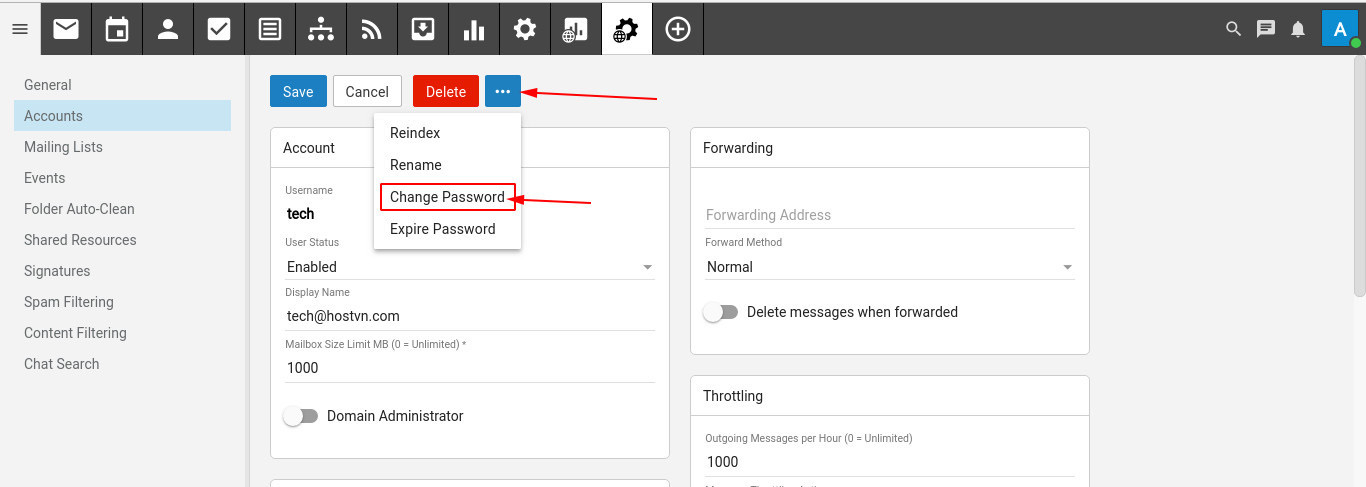Click the blue Save button
The image size is (1366, 487).
(x=298, y=91)
